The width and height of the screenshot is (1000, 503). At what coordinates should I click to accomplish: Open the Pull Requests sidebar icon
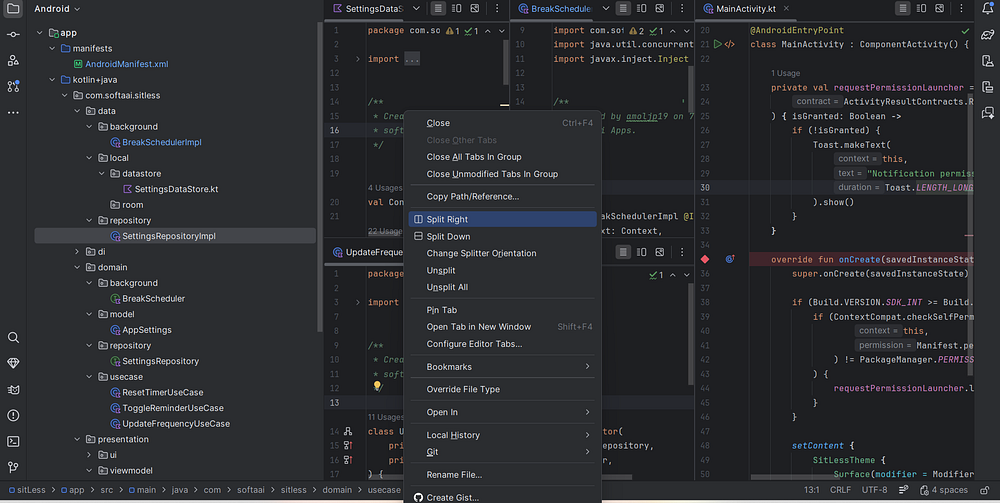click(x=13, y=86)
